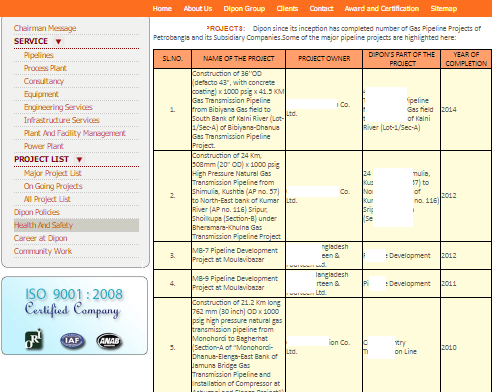The height and width of the screenshot is (392, 492).
Task: Click the YEAR OF COMPLETION column header
Action: pyautogui.click(x=466, y=59)
